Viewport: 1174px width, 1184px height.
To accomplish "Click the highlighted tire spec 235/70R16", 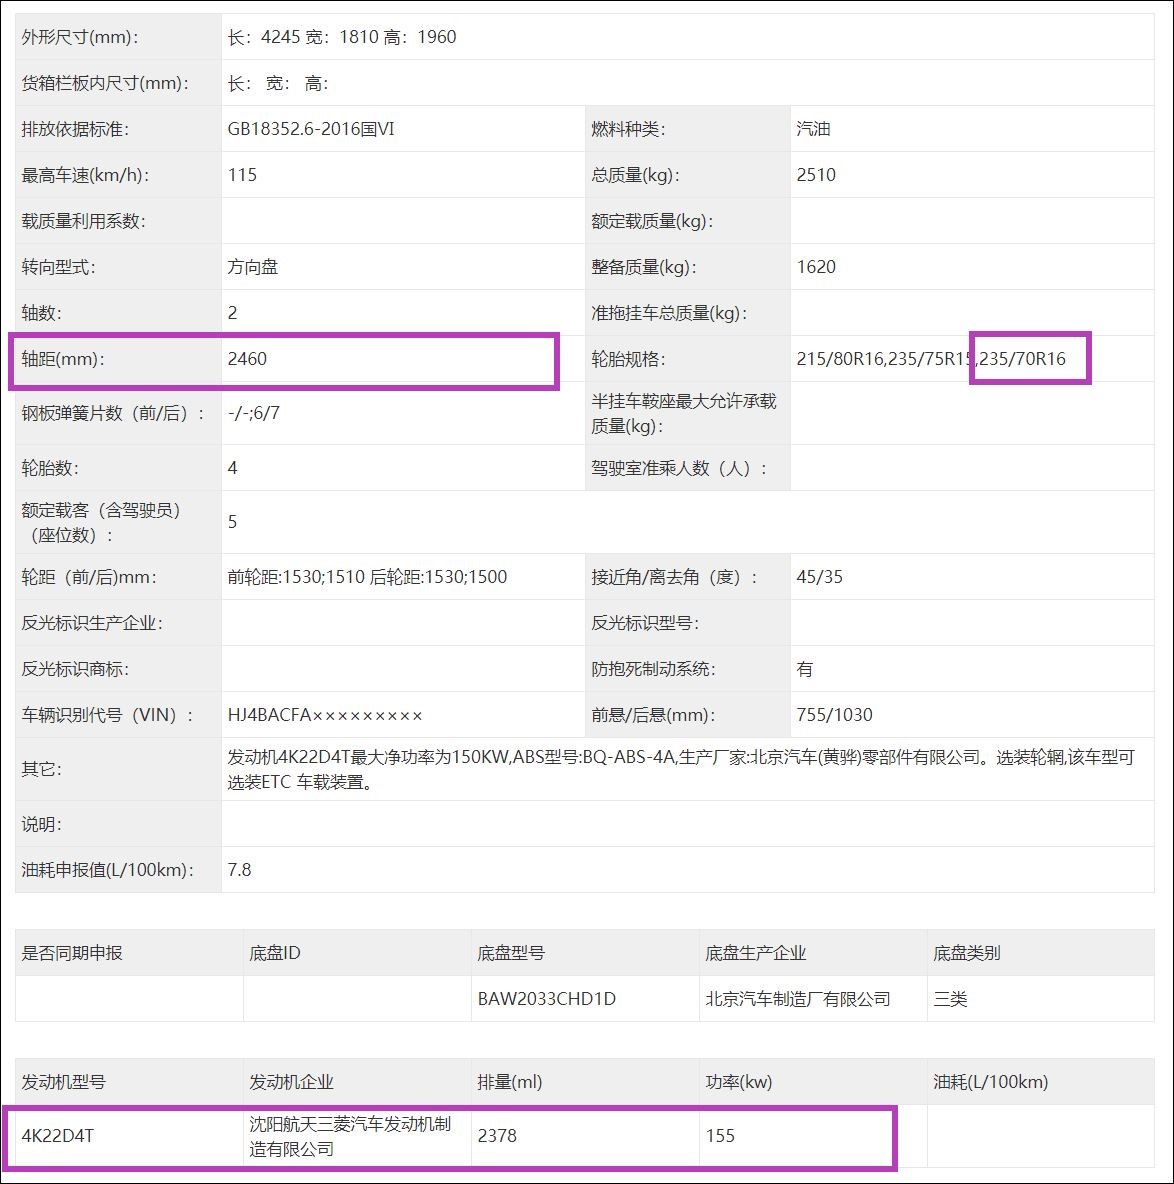I will (x=1030, y=359).
